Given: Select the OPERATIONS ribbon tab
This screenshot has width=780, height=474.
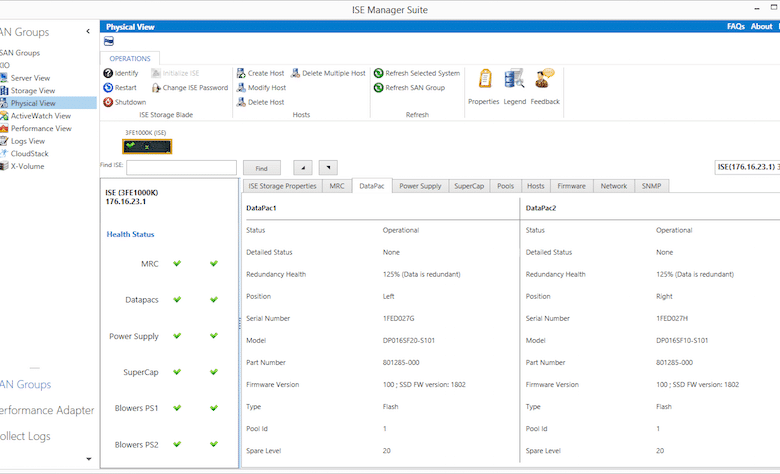Looking at the screenshot, I should [130, 58].
